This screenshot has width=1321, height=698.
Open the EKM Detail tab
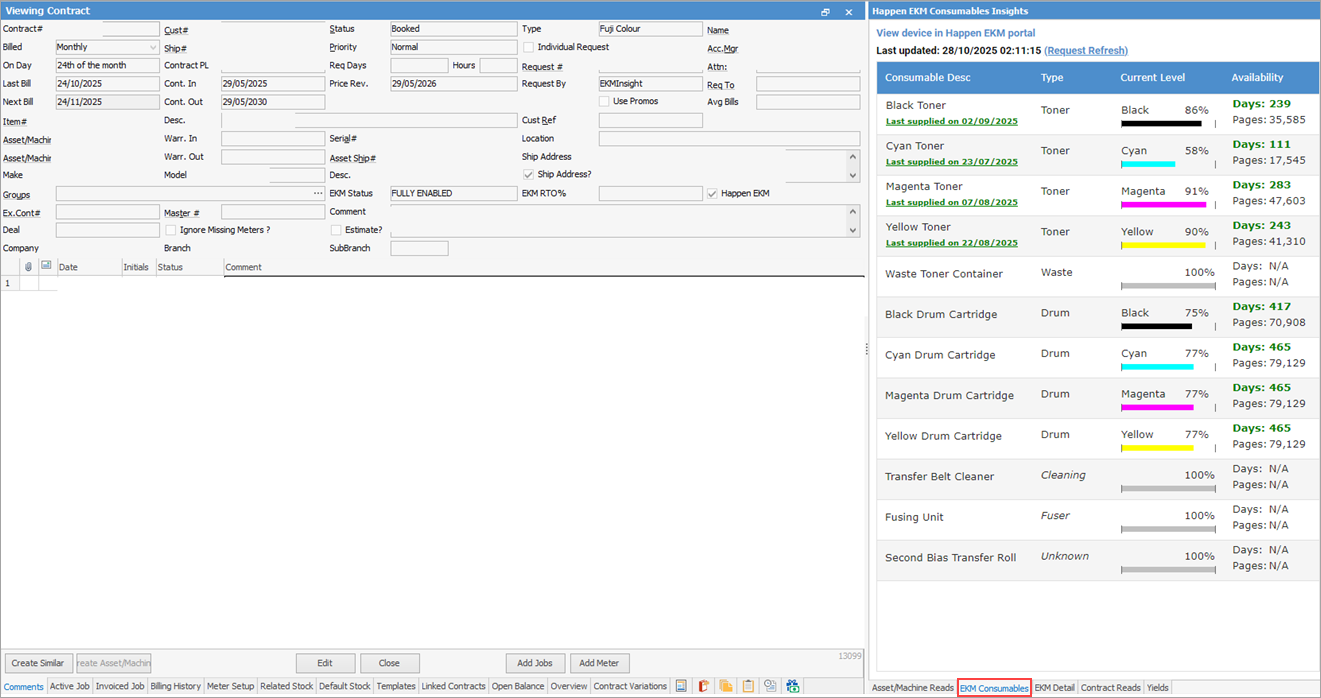(x=1054, y=688)
